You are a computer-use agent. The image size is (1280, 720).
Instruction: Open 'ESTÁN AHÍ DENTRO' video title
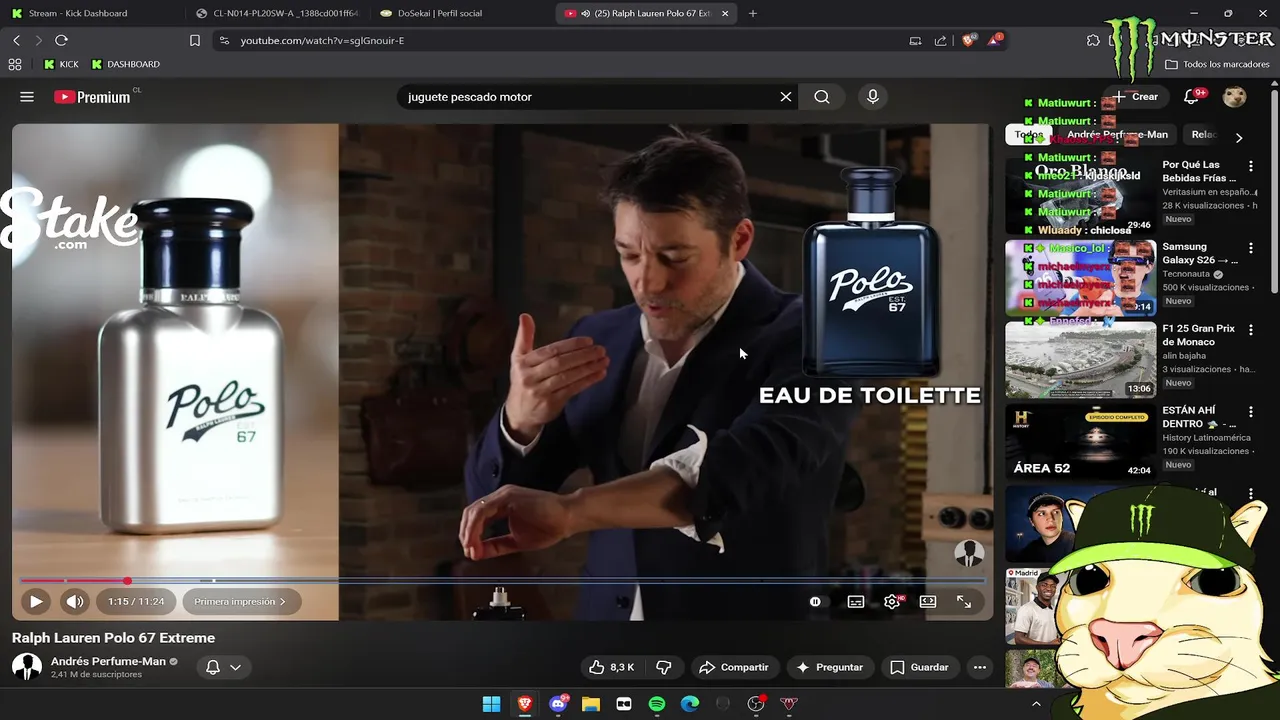(x=1199, y=417)
